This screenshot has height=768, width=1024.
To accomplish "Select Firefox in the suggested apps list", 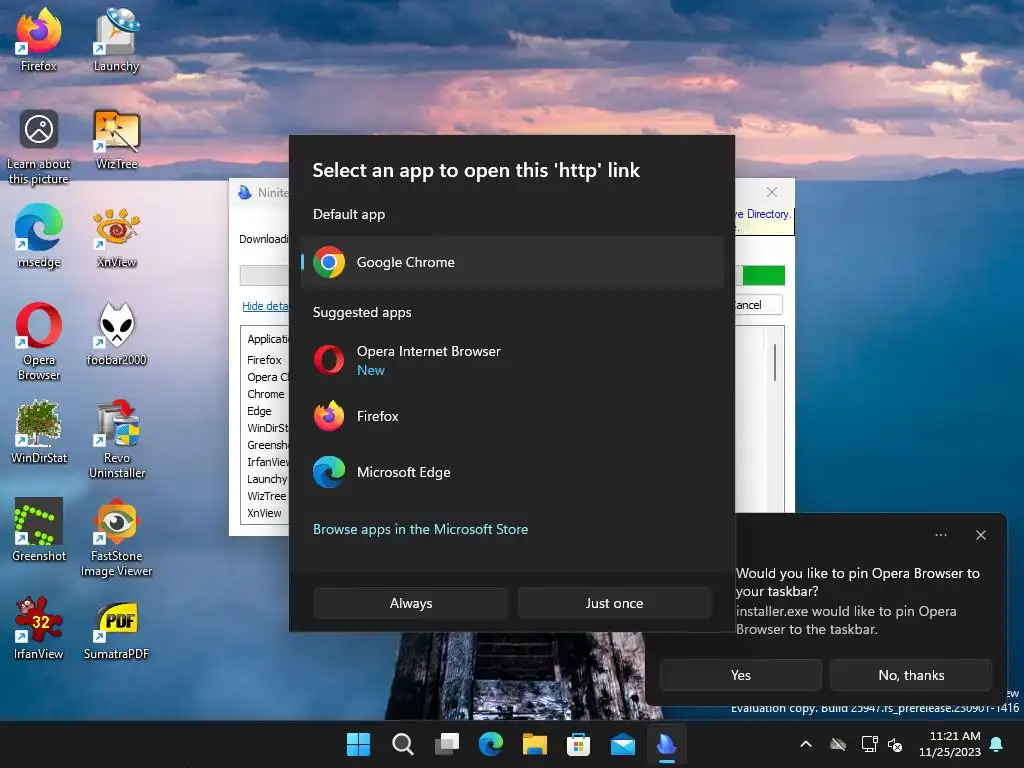I will (512, 416).
